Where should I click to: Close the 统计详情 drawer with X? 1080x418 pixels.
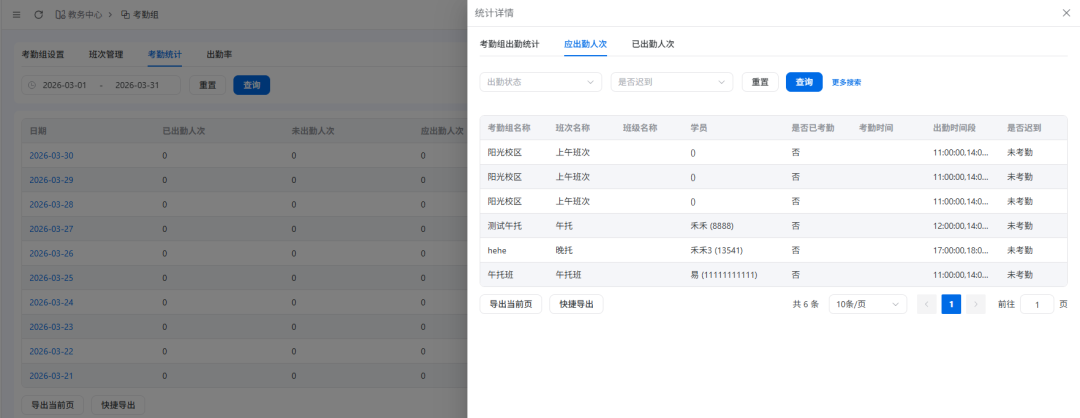(x=1065, y=13)
